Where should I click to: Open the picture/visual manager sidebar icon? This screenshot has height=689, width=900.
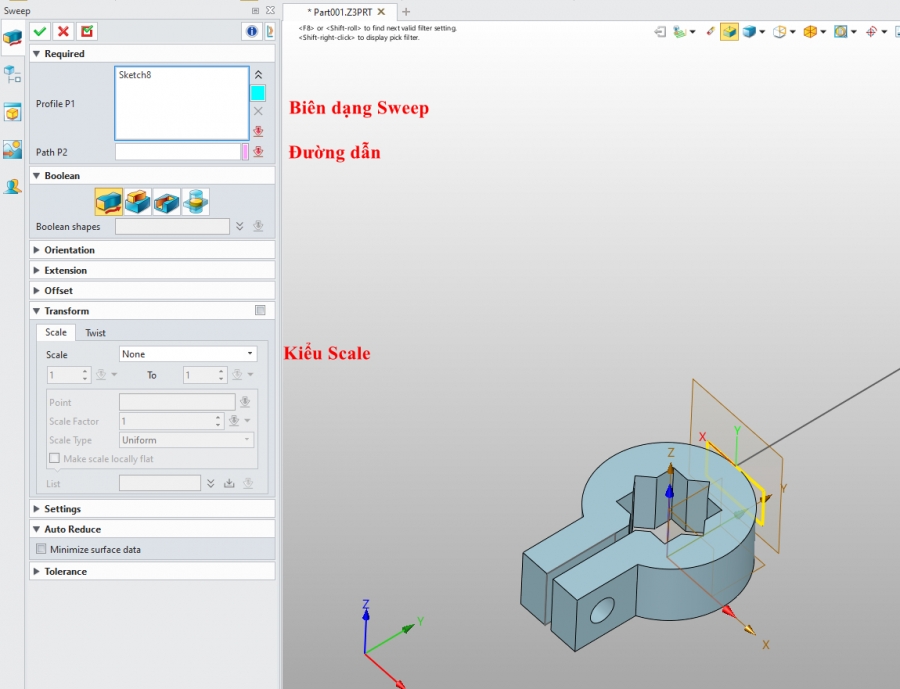coord(12,149)
